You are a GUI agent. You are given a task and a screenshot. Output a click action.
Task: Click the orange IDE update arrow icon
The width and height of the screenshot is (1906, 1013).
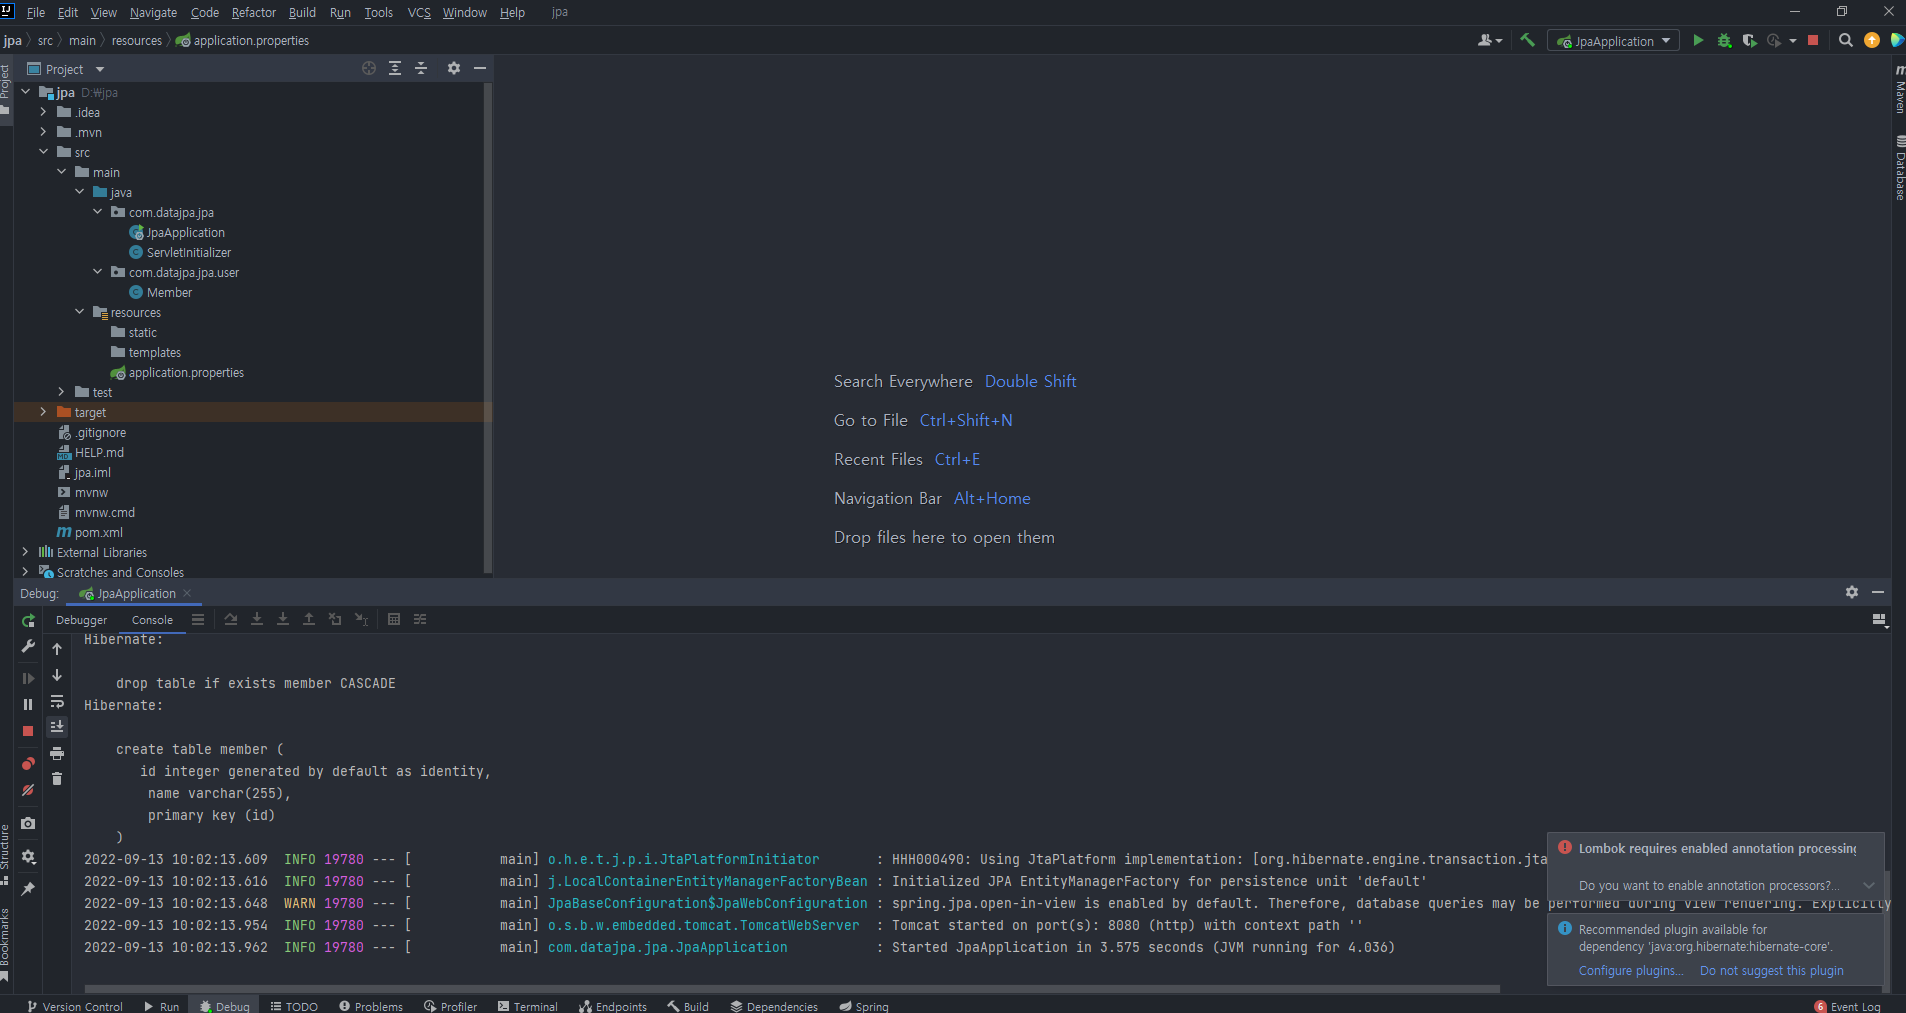[1872, 41]
